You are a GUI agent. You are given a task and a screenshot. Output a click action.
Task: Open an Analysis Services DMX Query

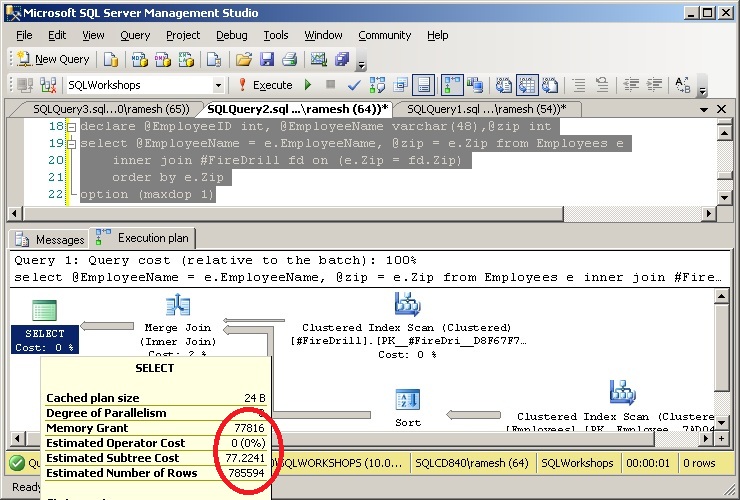163,59
